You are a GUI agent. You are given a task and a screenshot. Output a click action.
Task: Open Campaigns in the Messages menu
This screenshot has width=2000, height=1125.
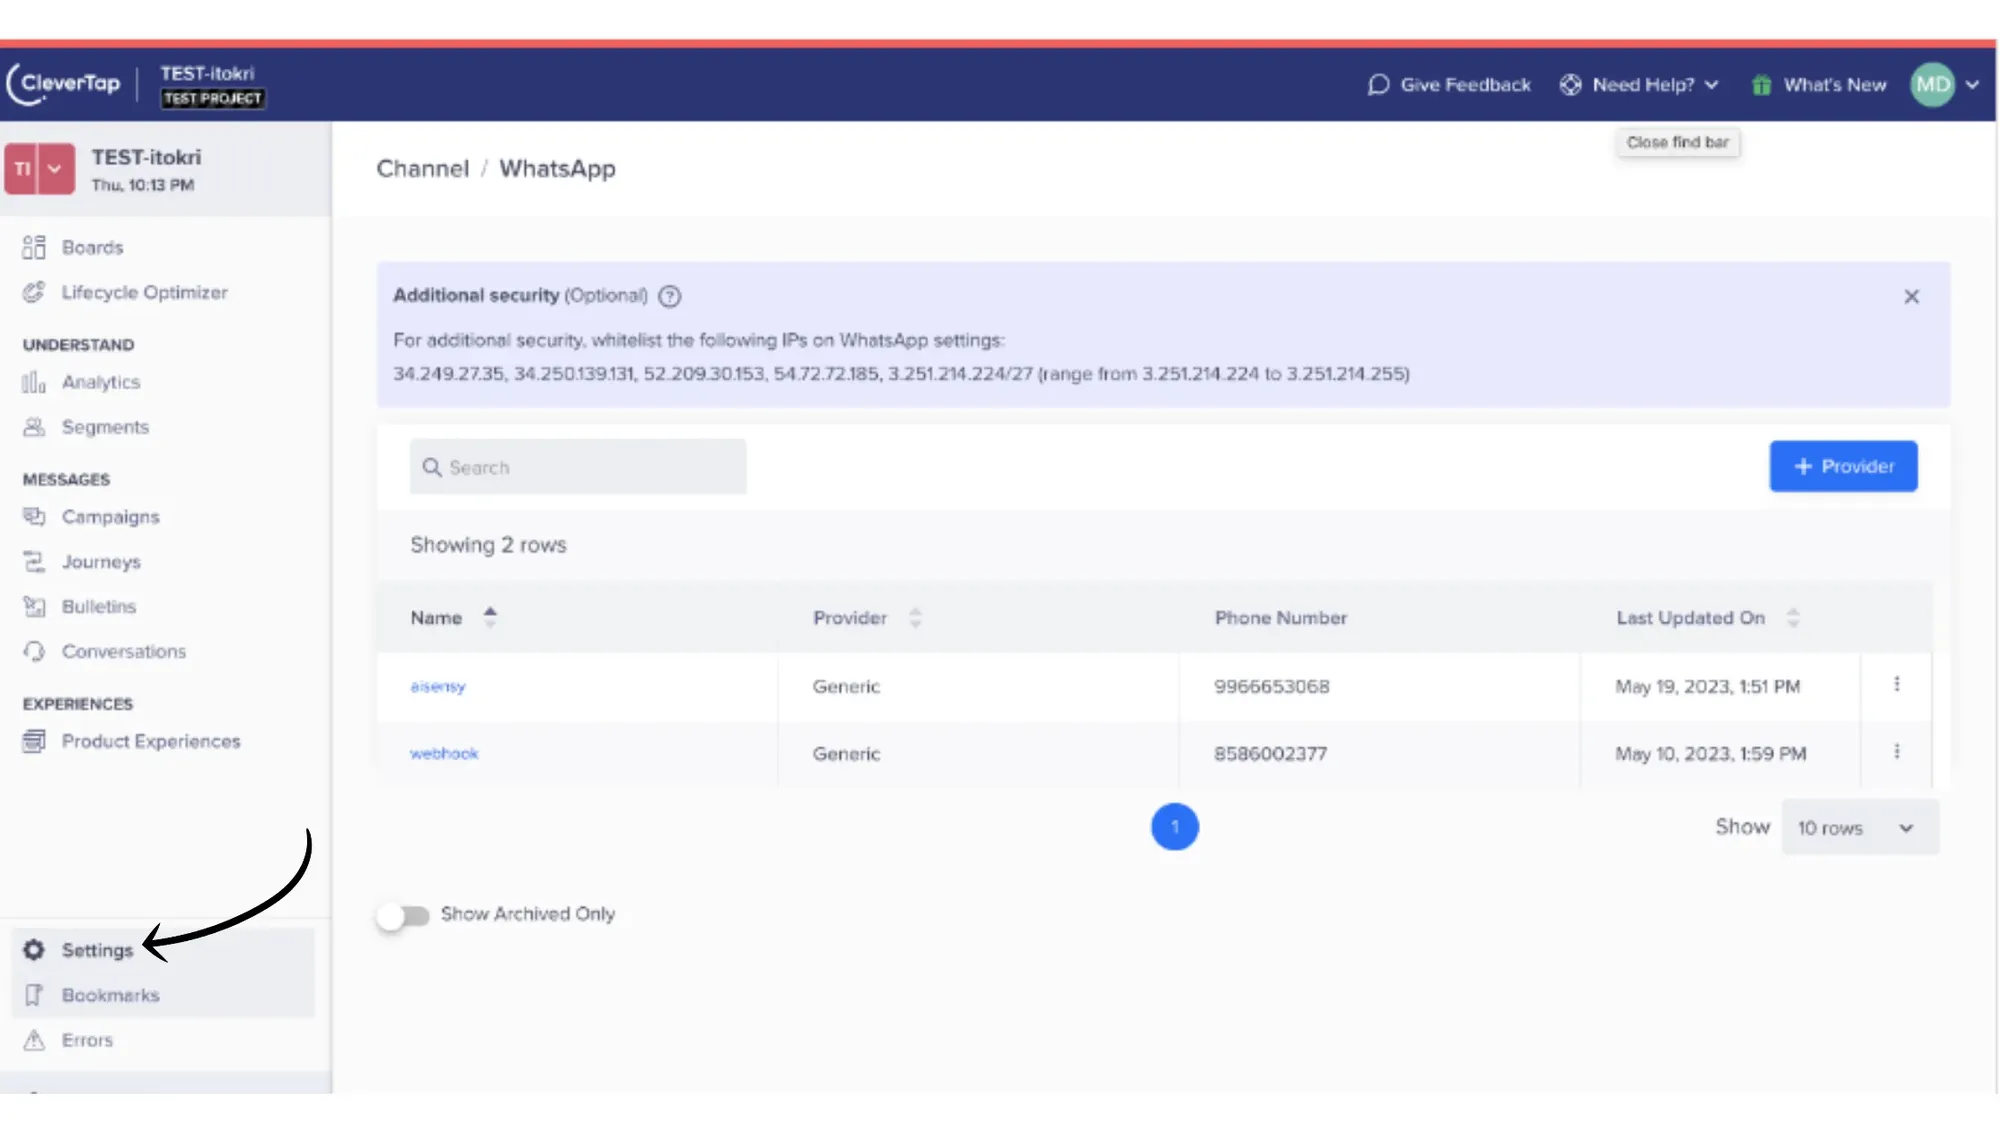(x=110, y=517)
